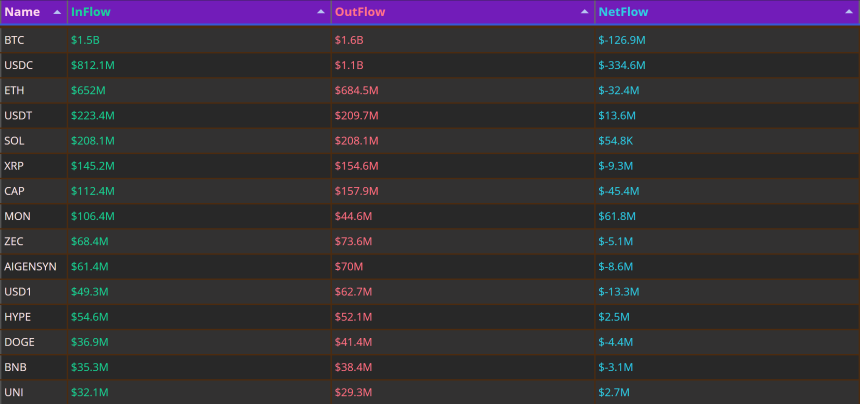Image resolution: width=860 pixels, height=404 pixels.
Task: Select the USDT row name
Action: (x=18, y=116)
